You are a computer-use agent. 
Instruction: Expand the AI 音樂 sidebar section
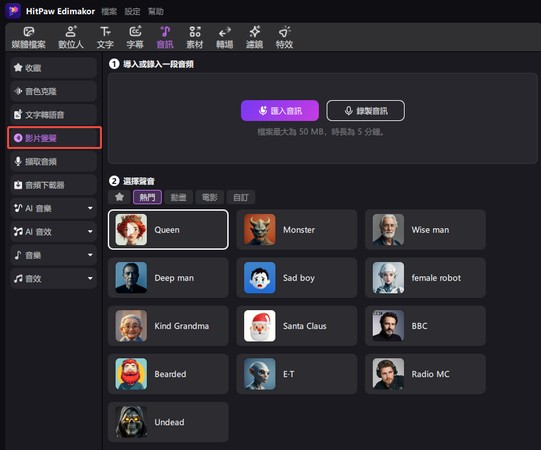(53, 208)
